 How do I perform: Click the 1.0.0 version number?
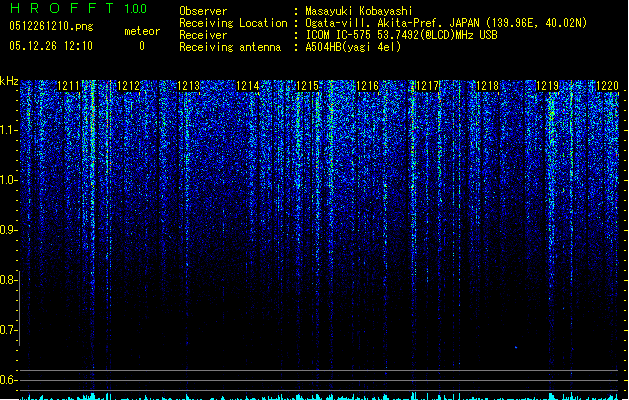click(x=136, y=8)
